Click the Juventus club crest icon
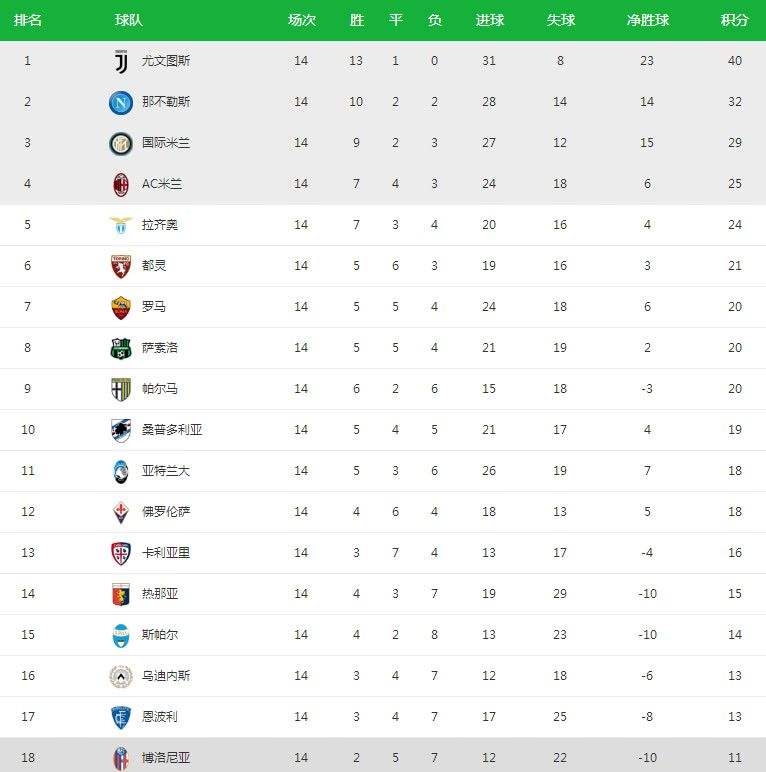The height and width of the screenshot is (772, 766). 121,61
